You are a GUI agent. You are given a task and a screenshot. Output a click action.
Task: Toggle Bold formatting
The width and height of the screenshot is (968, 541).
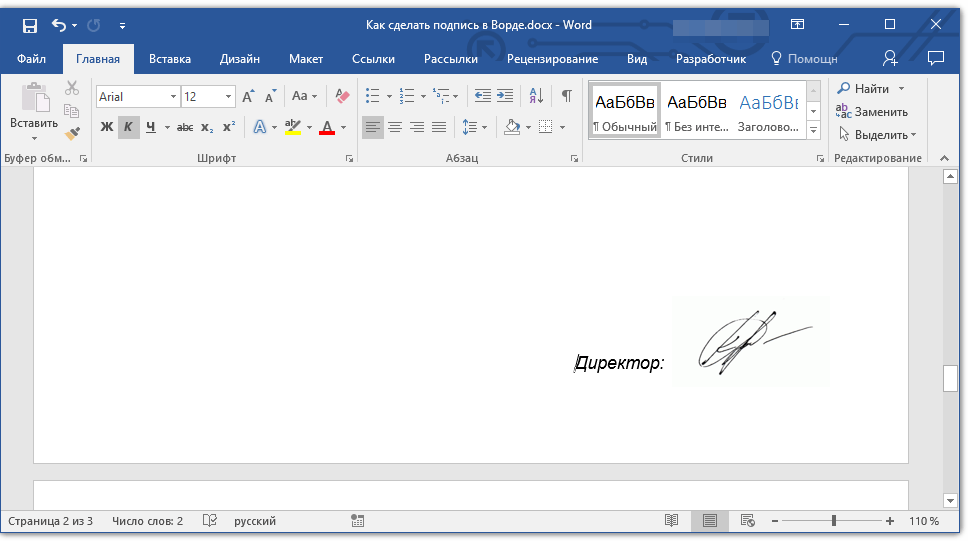(107, 127)
